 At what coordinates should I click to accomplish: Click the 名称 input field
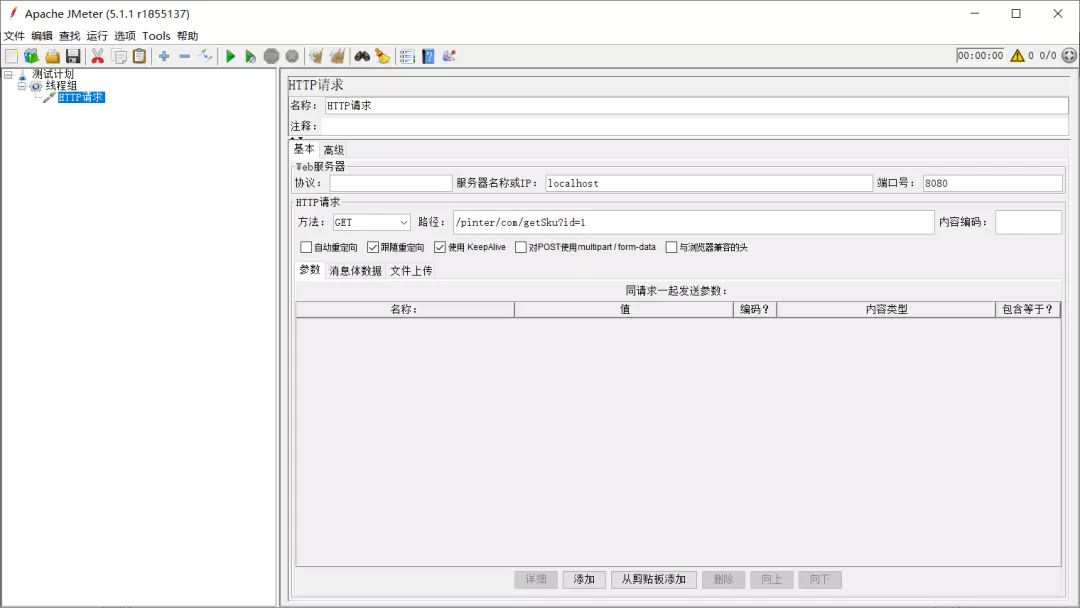click(x=696, y=105)
